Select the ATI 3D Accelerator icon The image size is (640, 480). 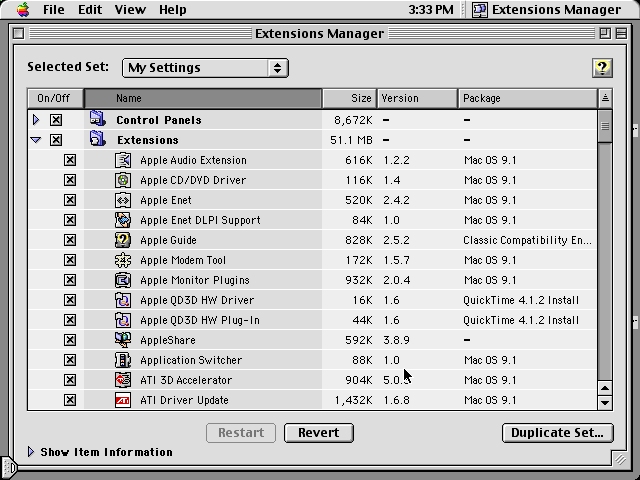123,380
